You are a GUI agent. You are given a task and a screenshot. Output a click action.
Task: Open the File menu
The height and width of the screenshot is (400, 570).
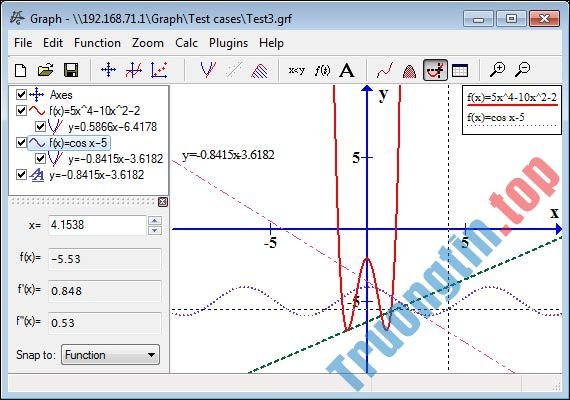click(x=23, y=43)
